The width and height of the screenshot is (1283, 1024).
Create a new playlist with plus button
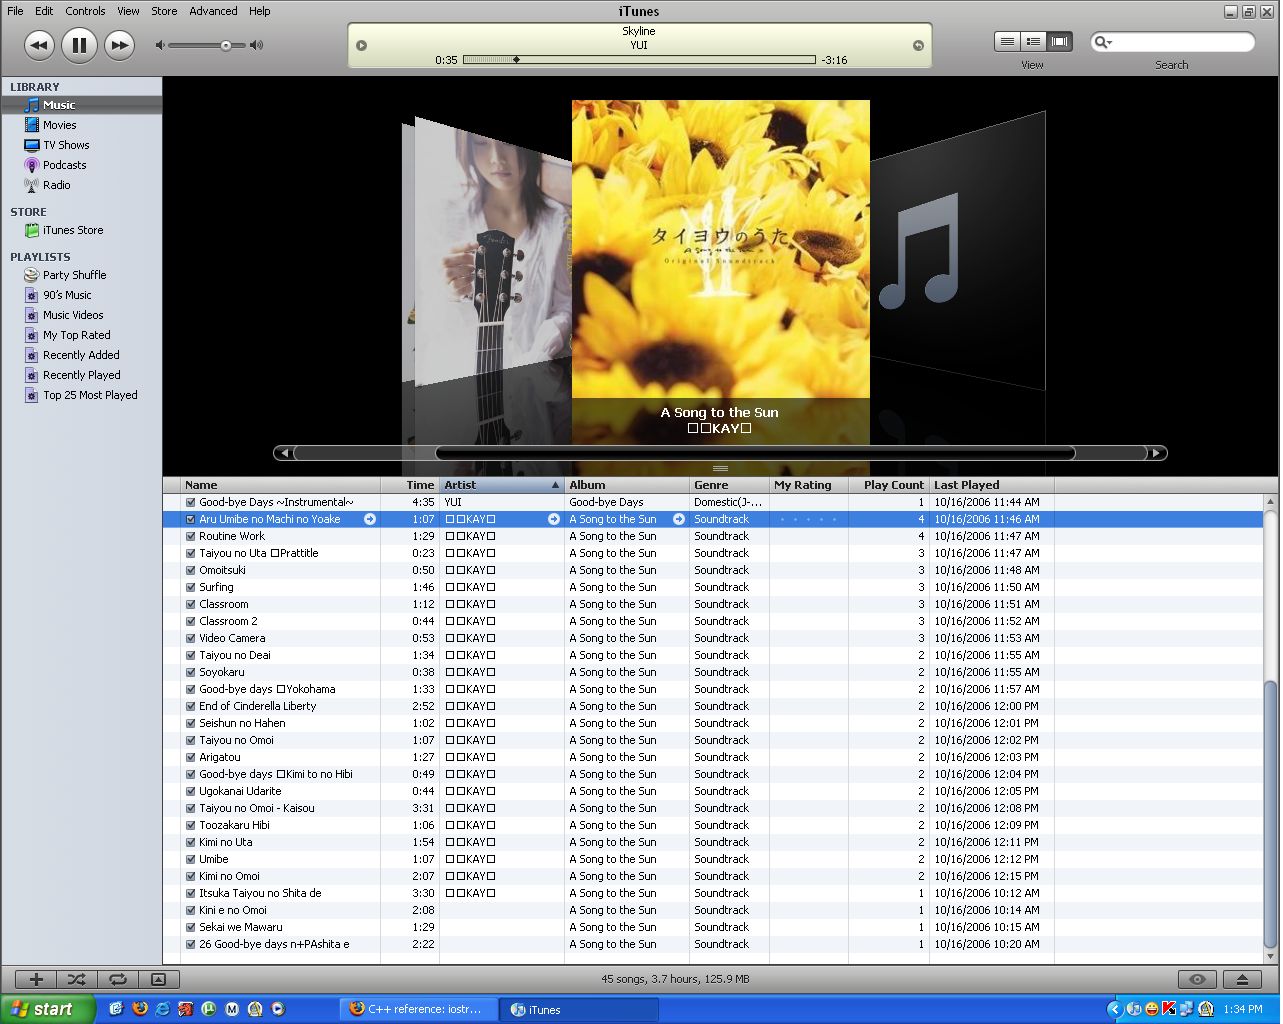coord(36,979)
